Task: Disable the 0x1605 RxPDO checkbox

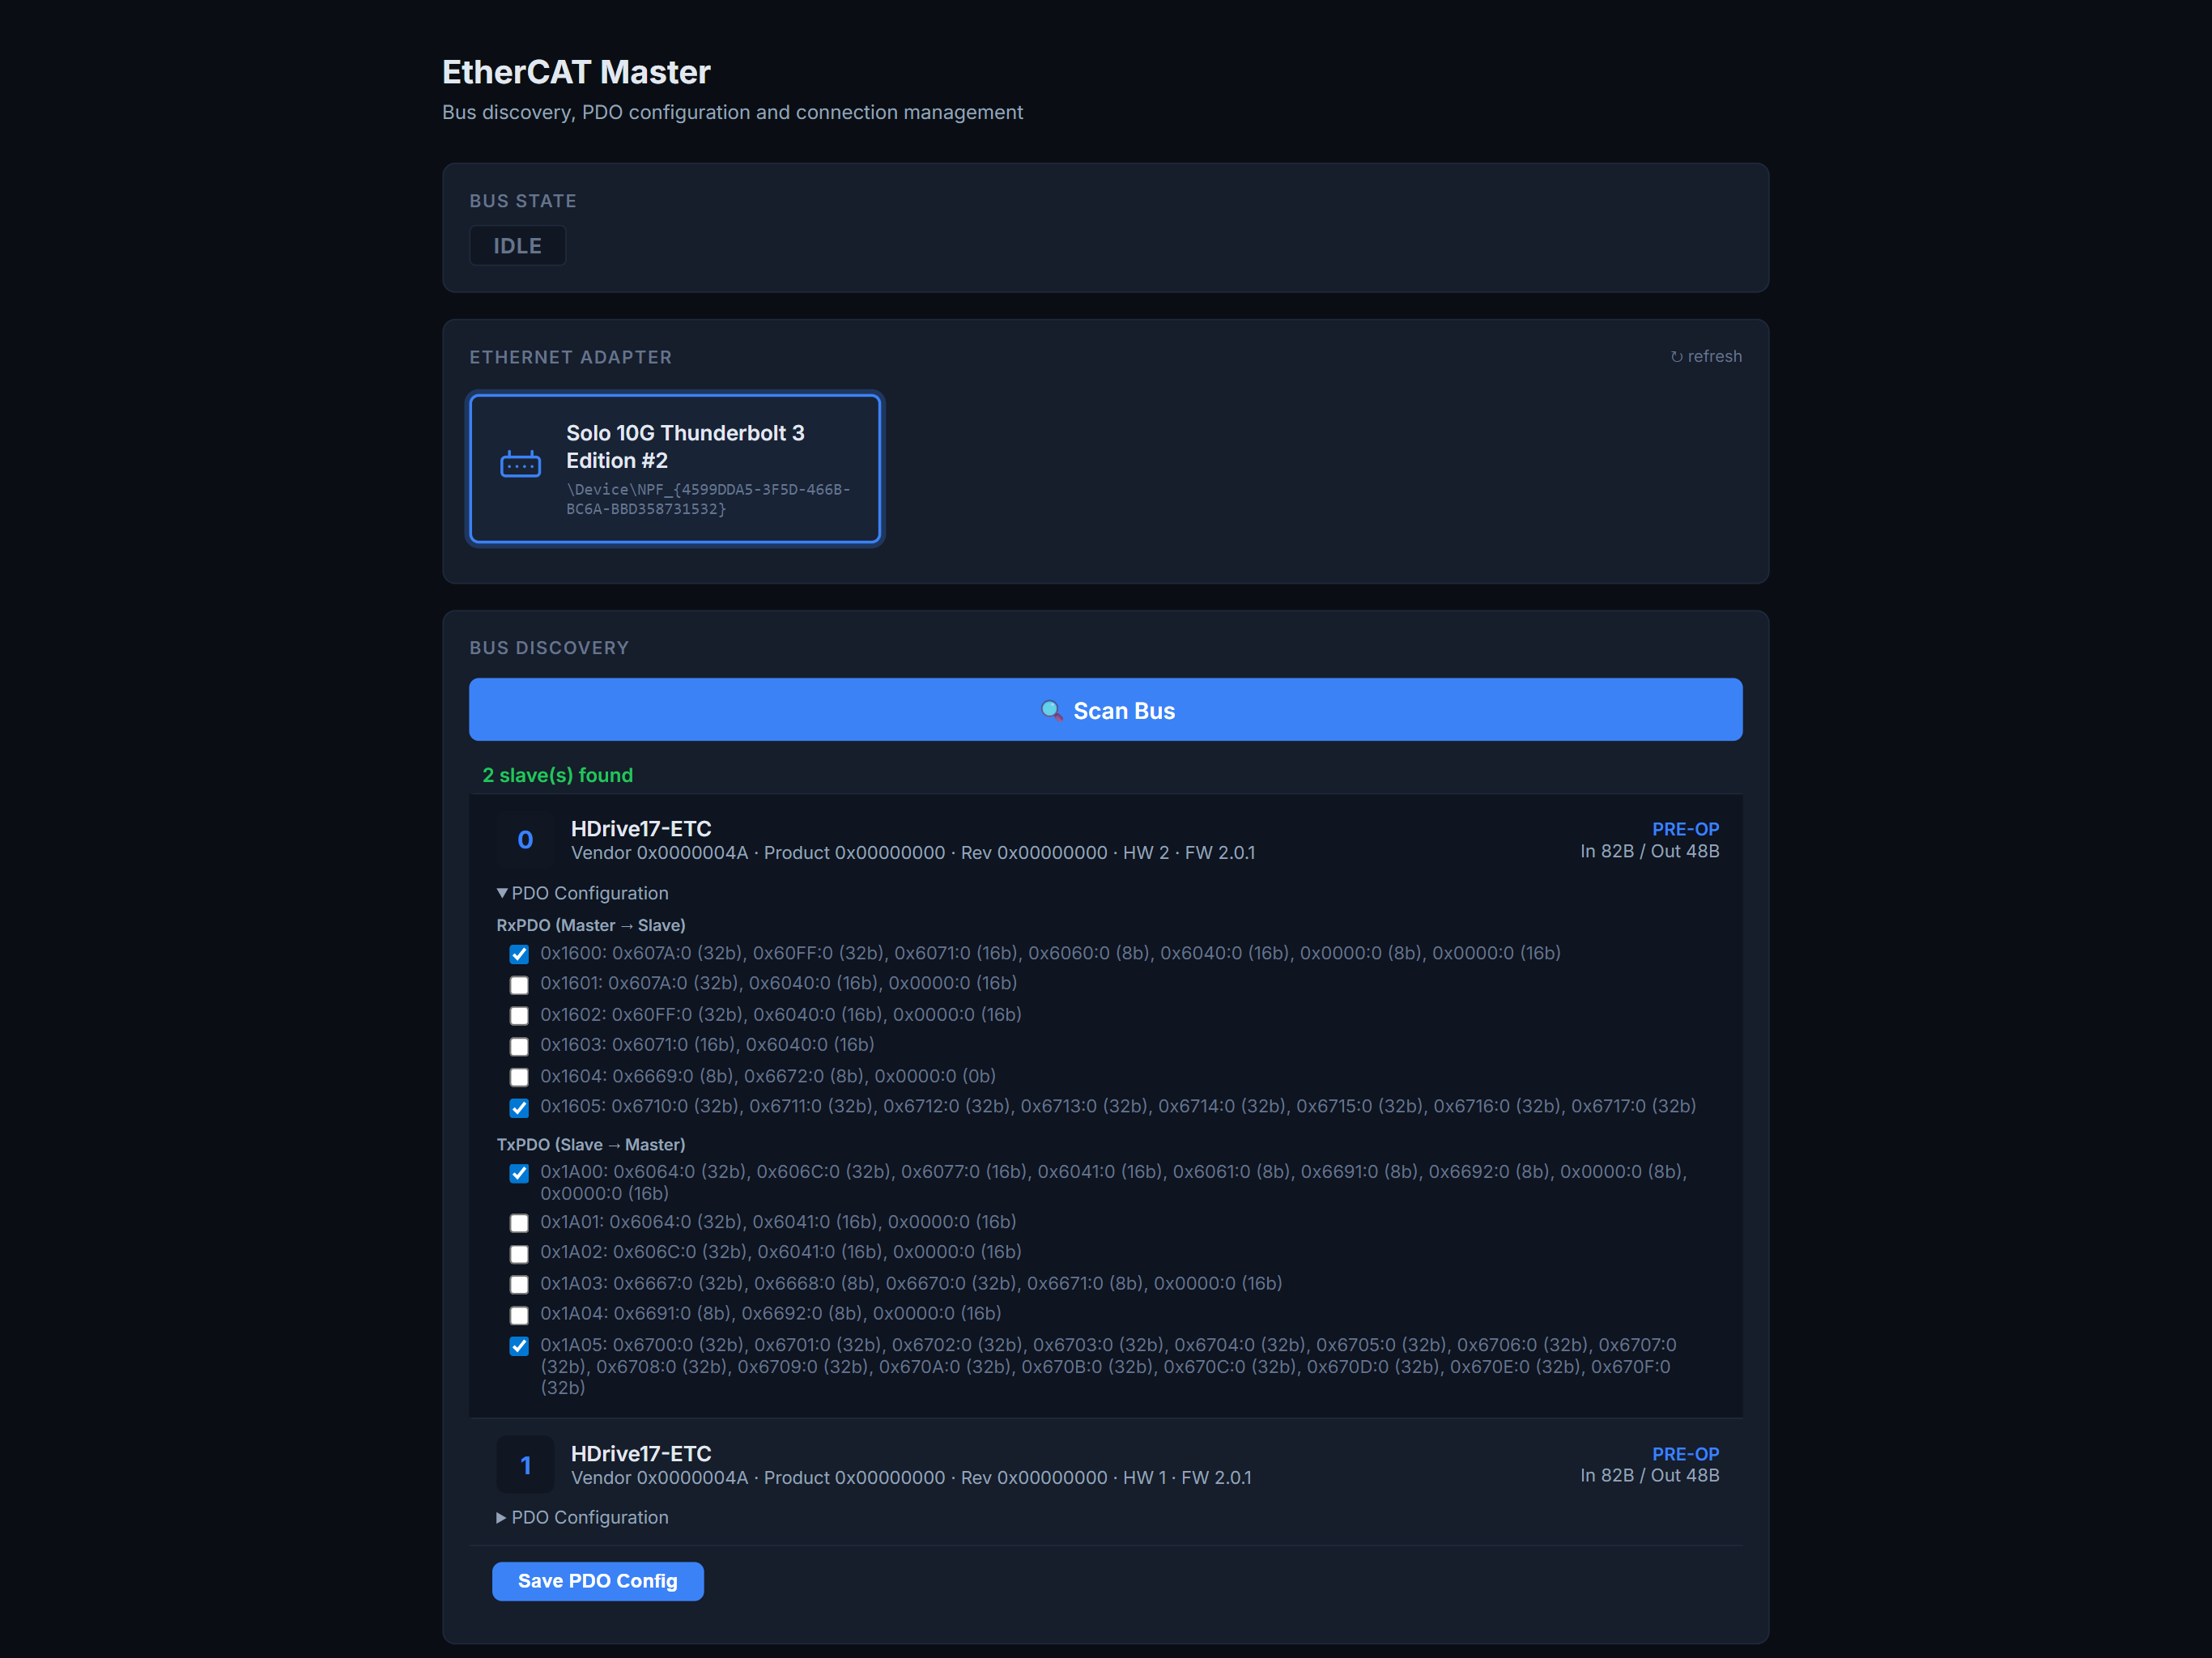Action: tap(518, 1107)
